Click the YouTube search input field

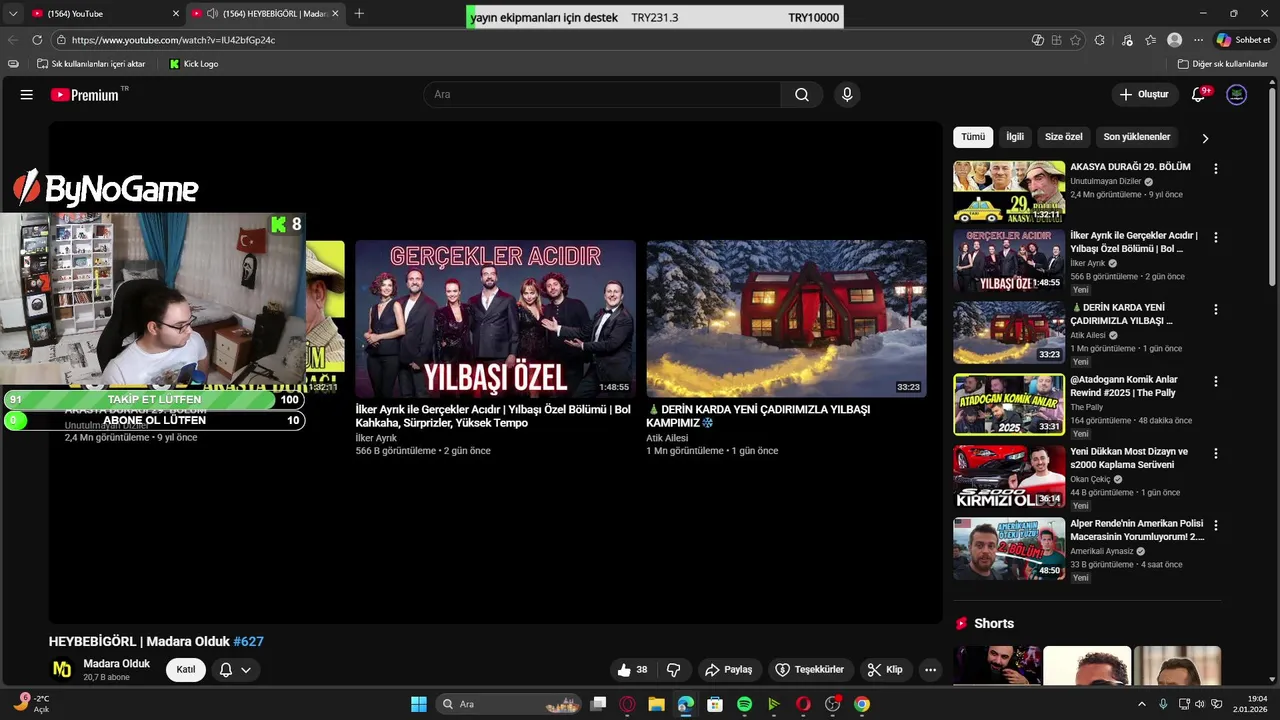coord(602,95)
